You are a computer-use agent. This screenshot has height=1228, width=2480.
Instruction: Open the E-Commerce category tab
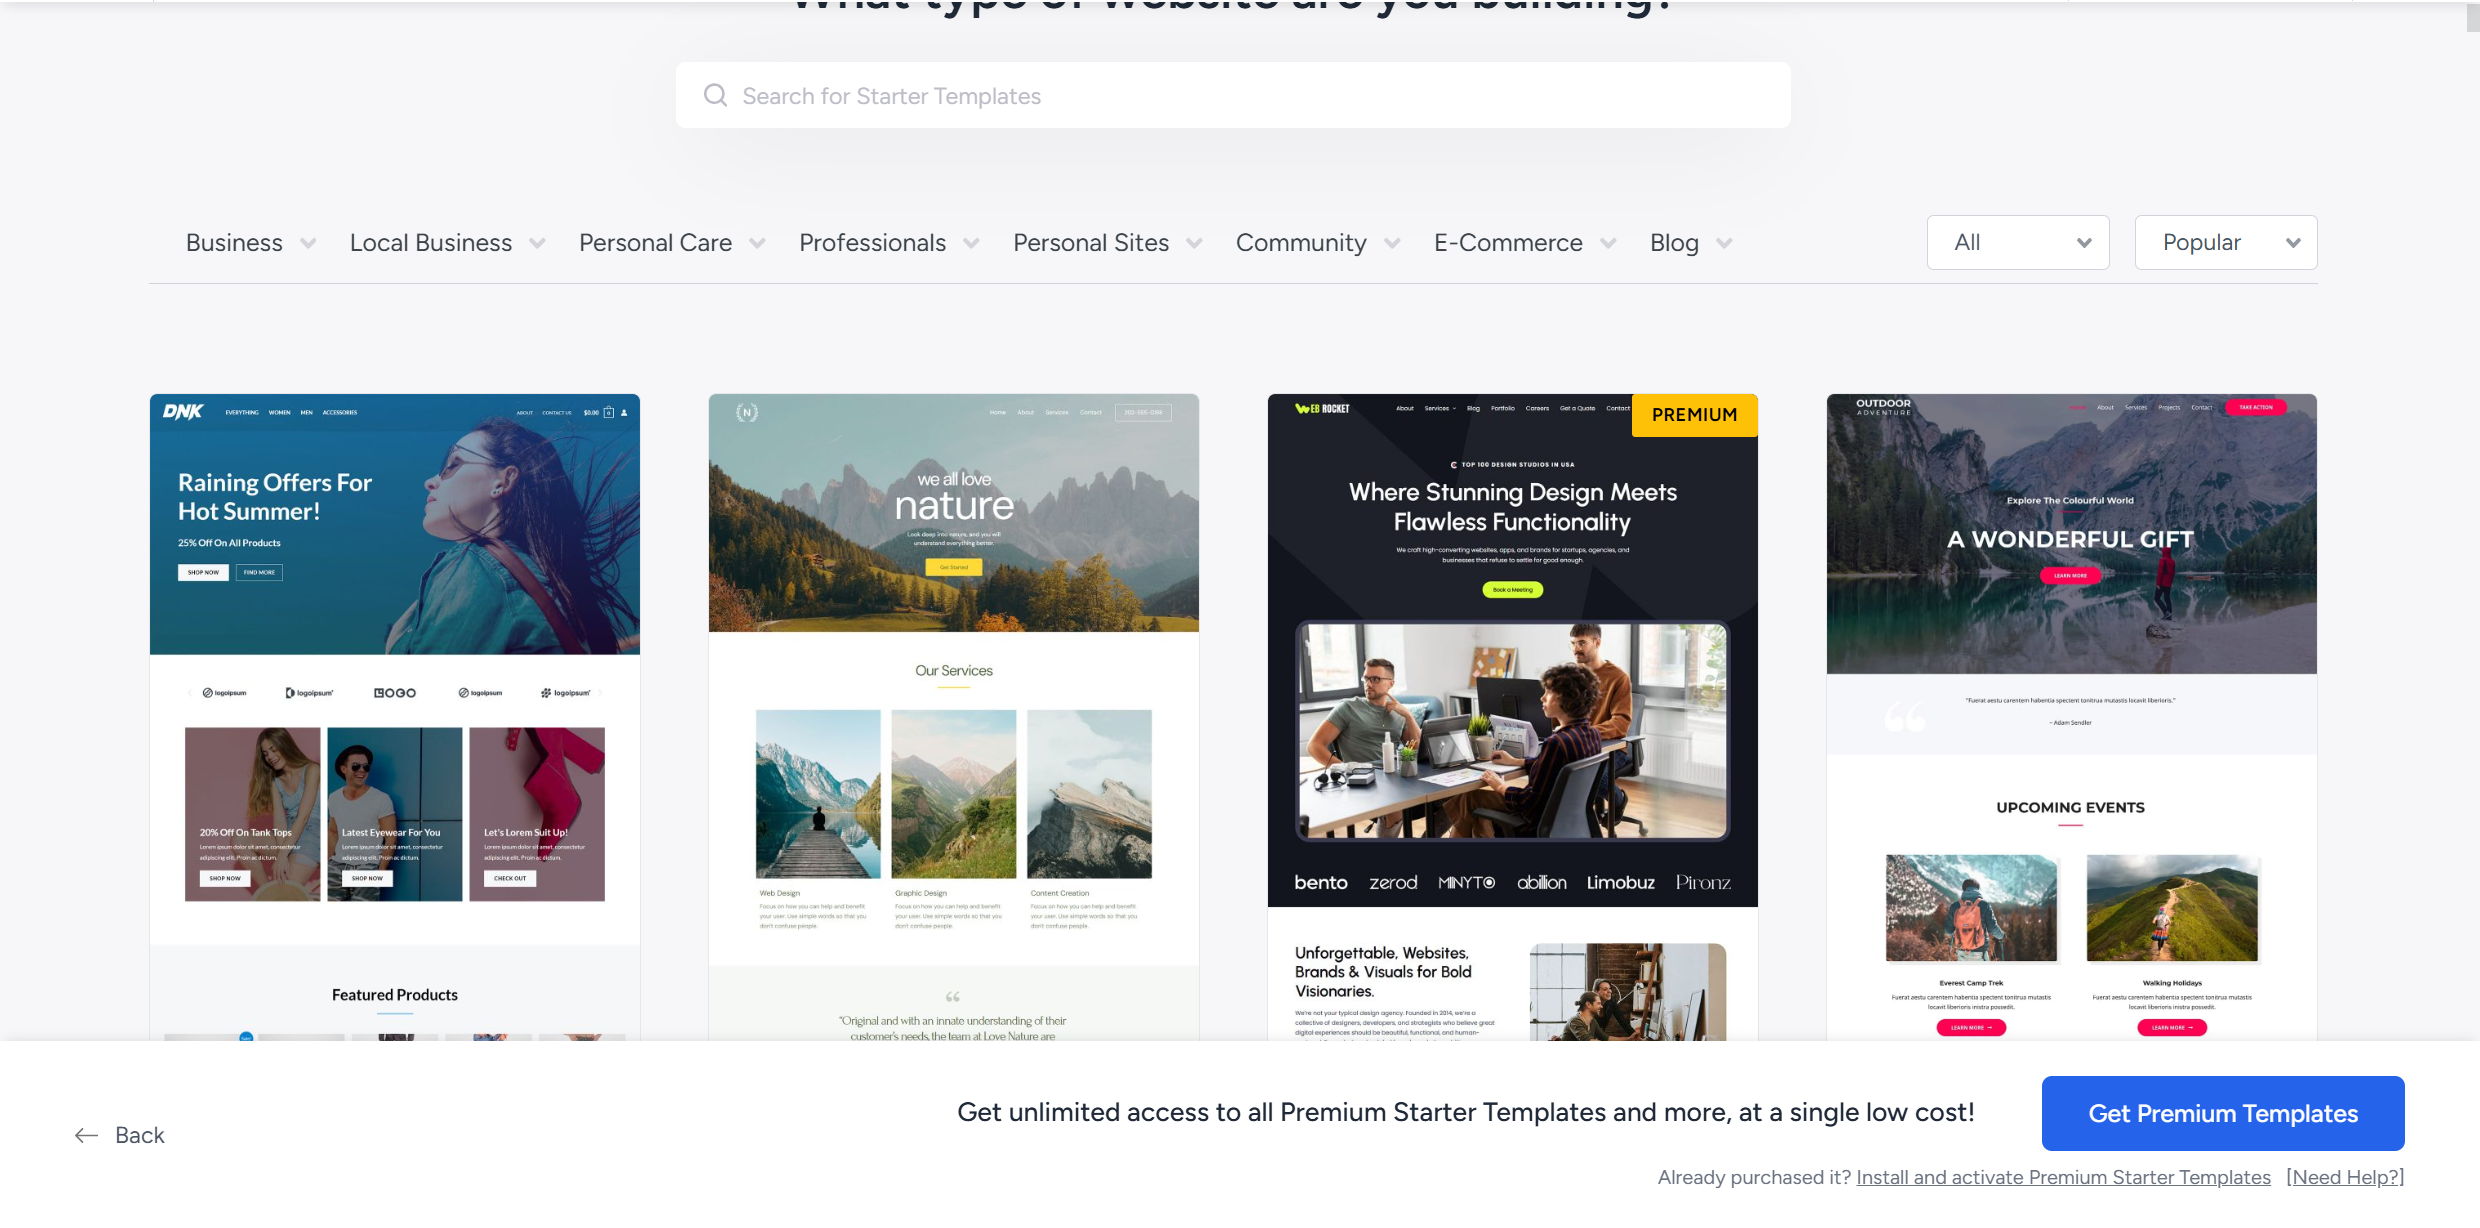point(1508,243)
